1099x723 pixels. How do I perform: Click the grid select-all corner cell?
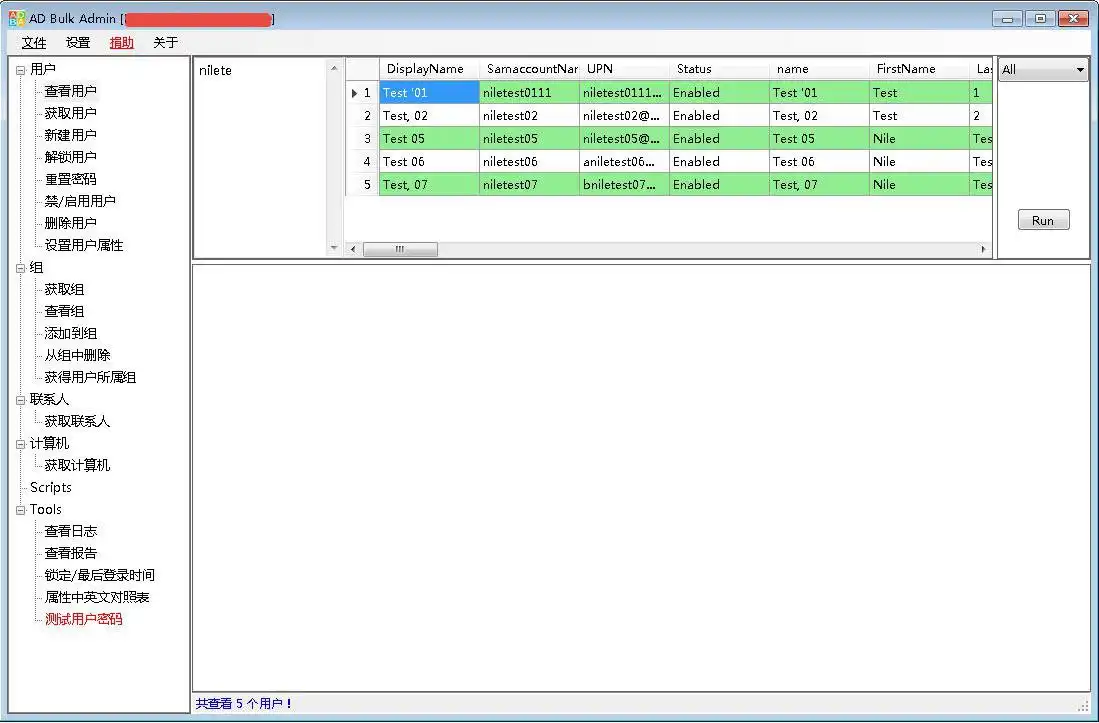[x=363, y=69]
